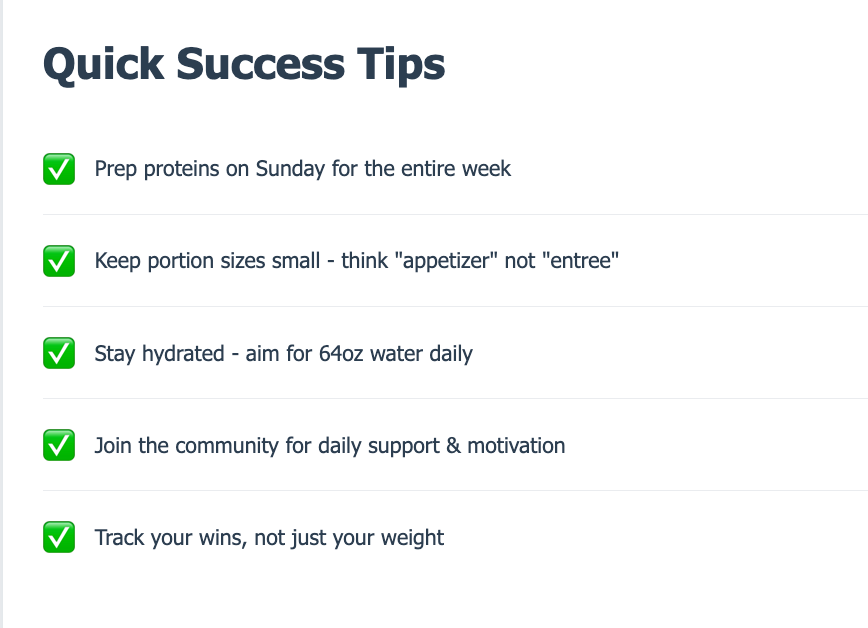Click the Quick Success Tips heading

(x=244, y=65)
